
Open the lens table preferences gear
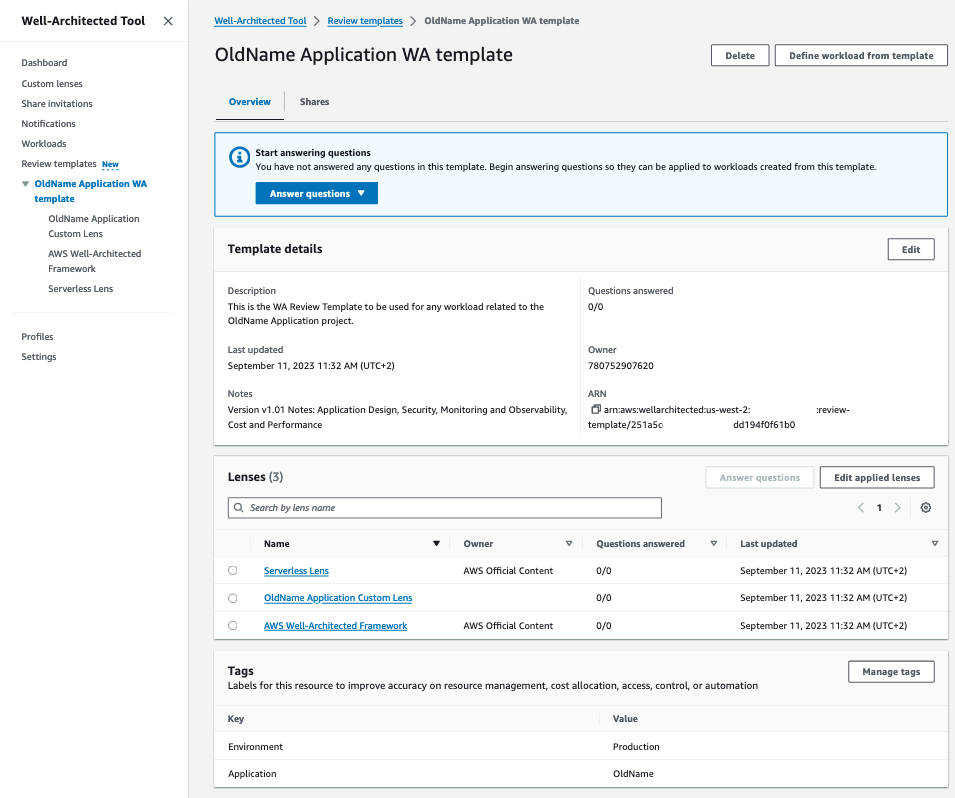coord(925,508)
